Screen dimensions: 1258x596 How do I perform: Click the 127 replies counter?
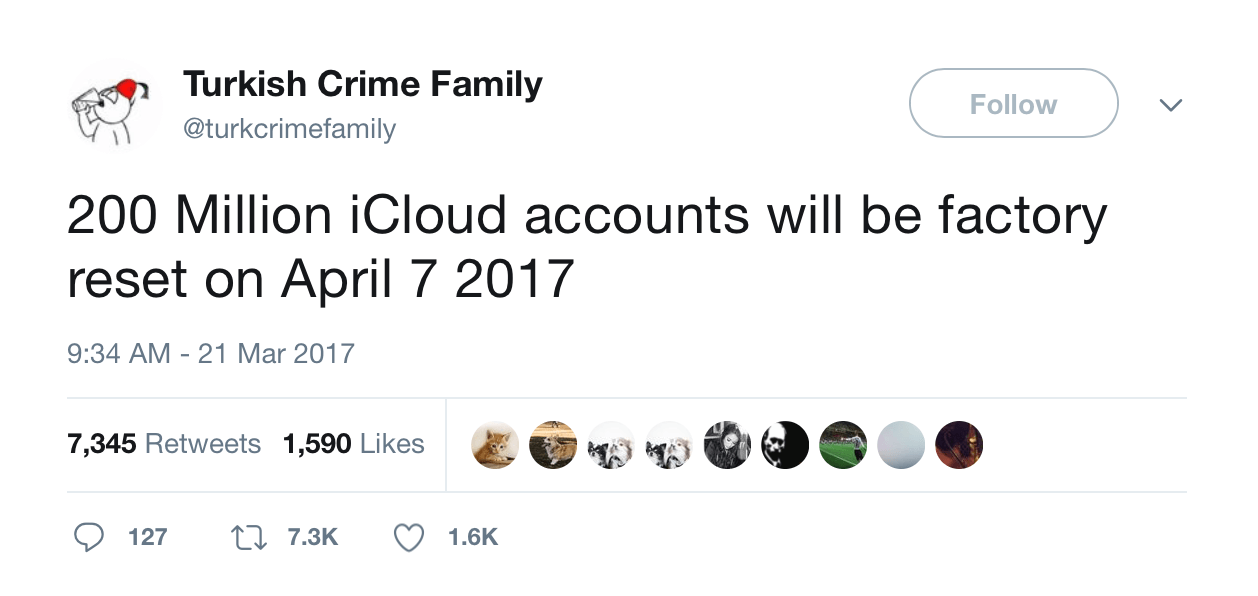click(148, 537)
